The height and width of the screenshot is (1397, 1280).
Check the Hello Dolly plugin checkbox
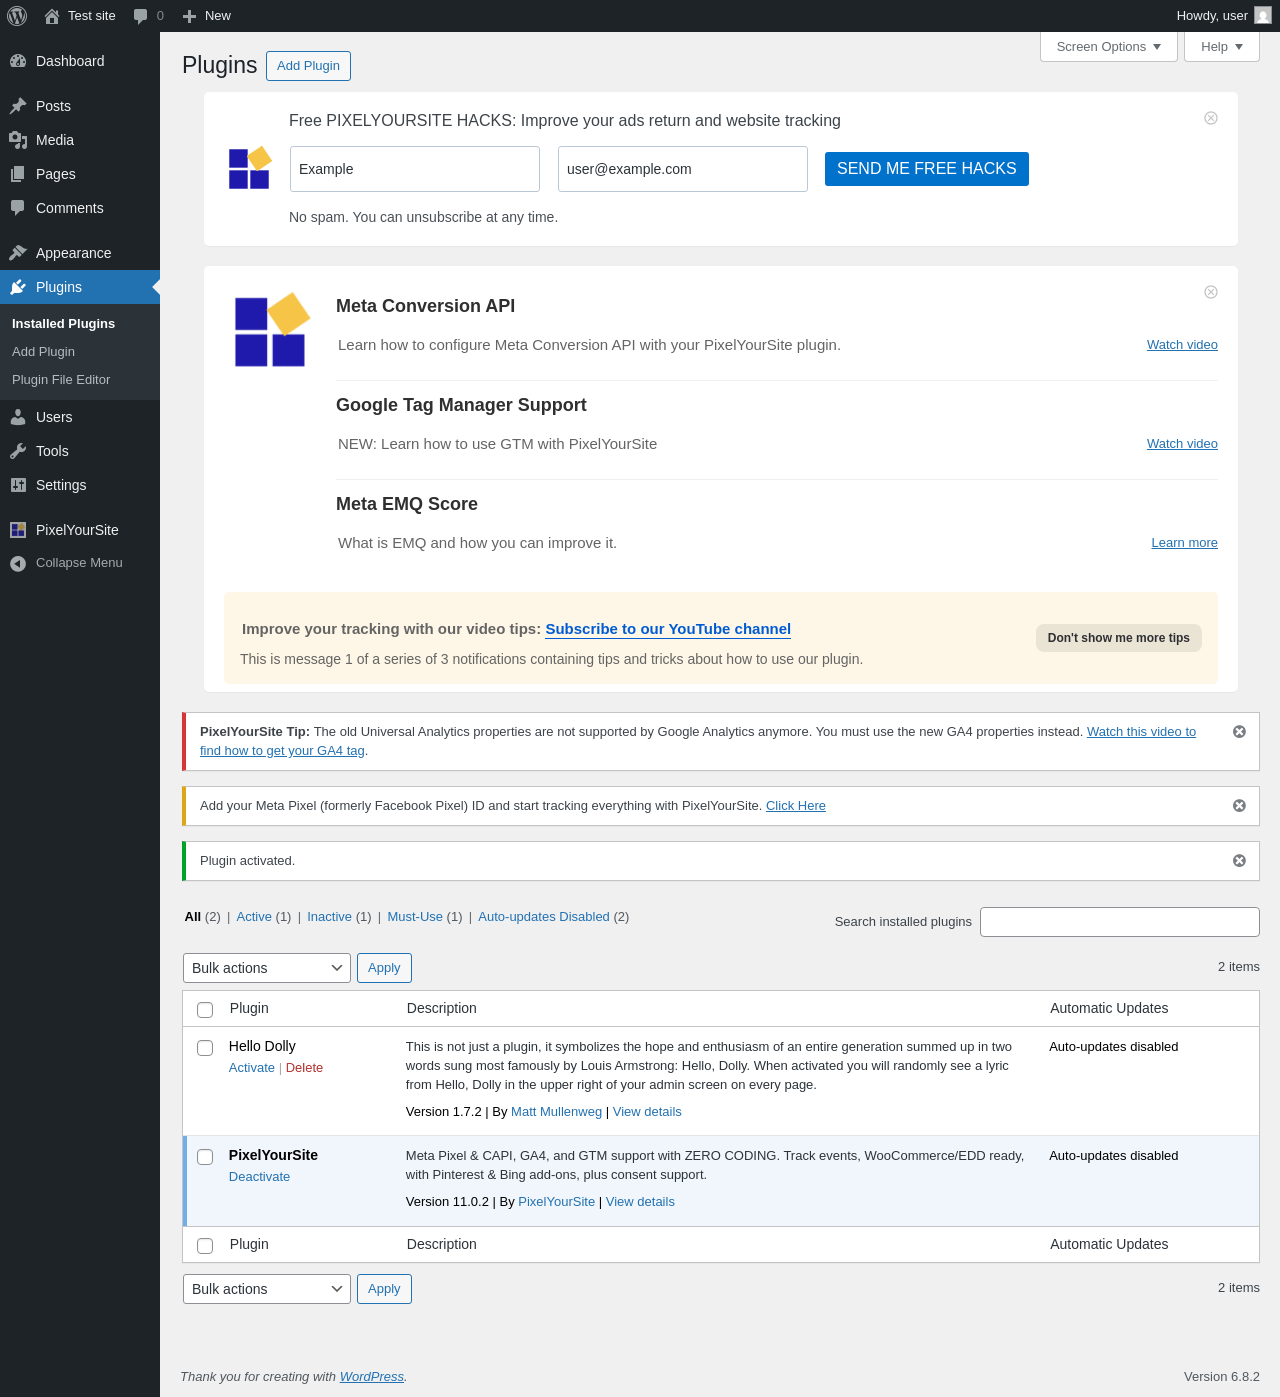tap(205, 1048)
